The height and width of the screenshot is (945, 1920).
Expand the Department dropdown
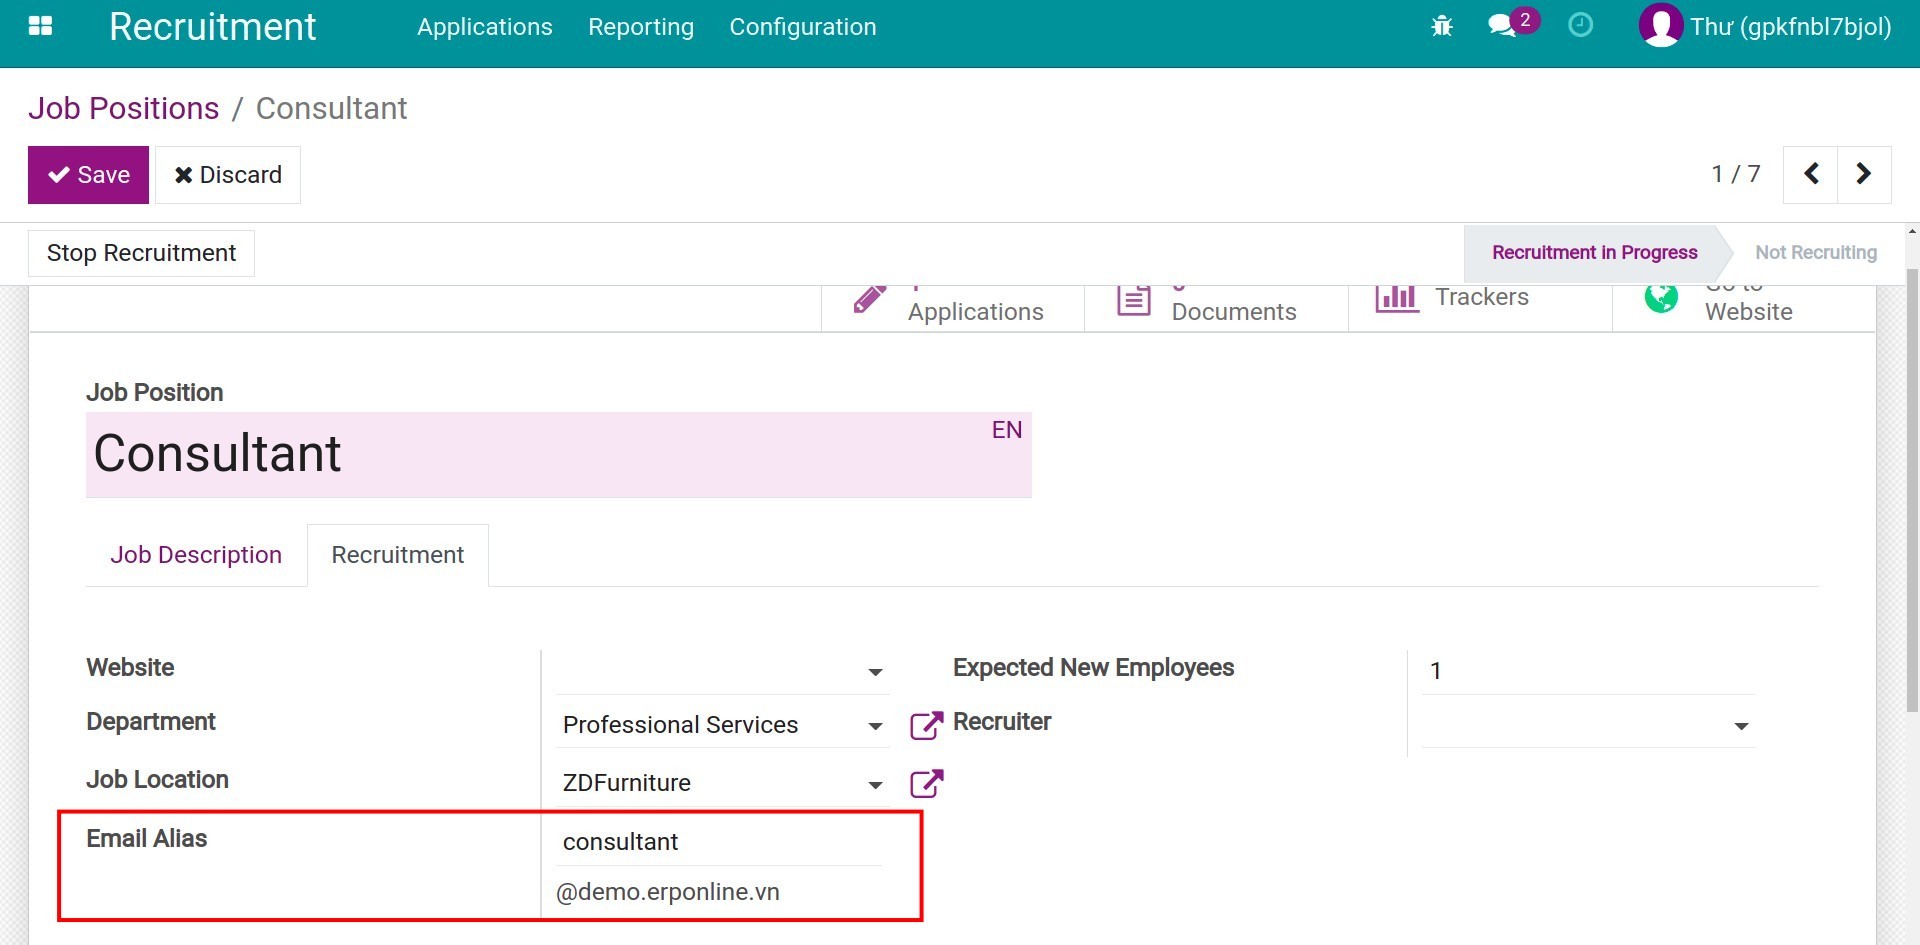(875, 726)
